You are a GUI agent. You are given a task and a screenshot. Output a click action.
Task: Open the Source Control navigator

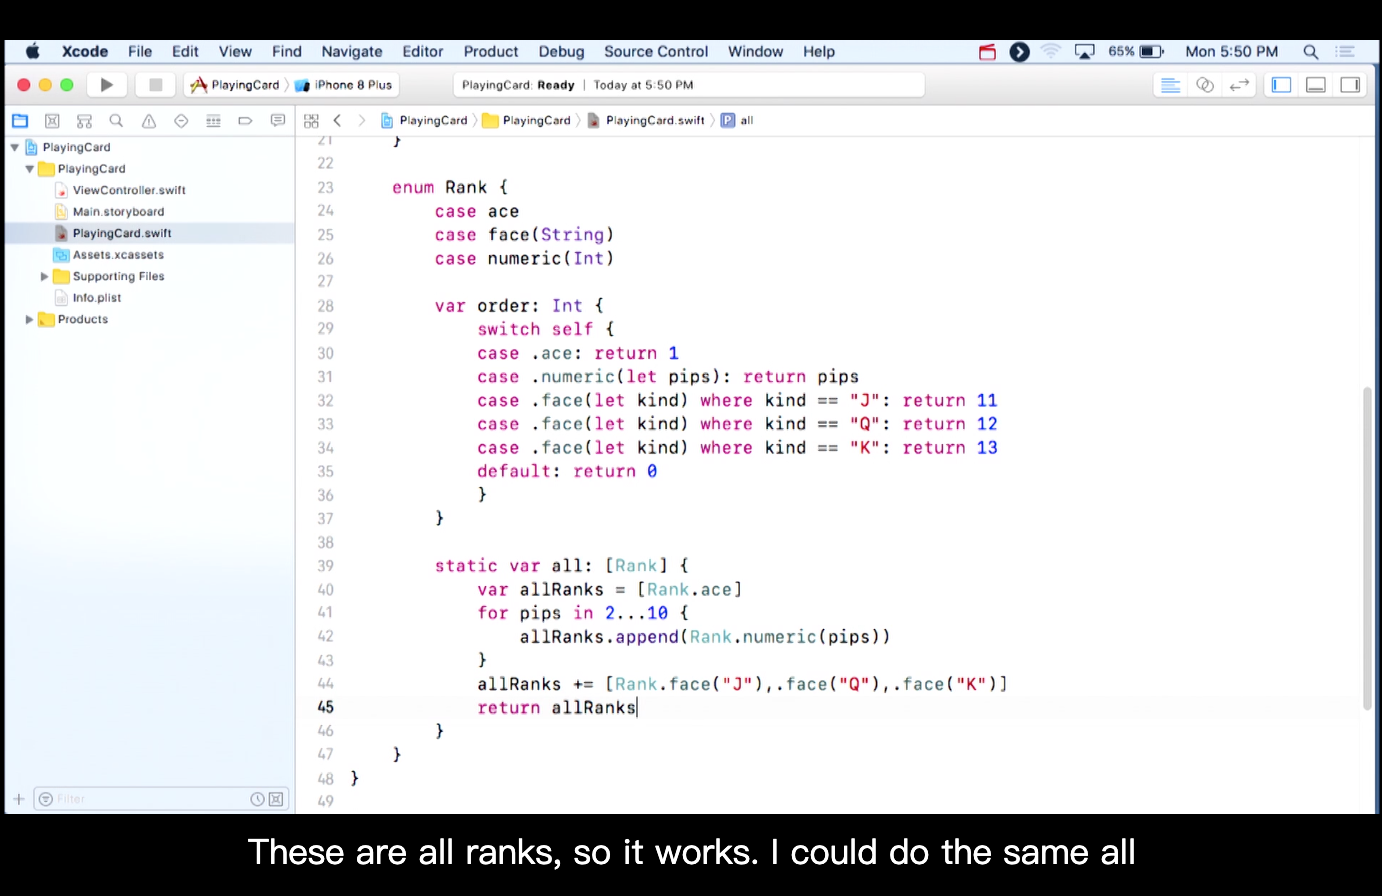[52, 121]
